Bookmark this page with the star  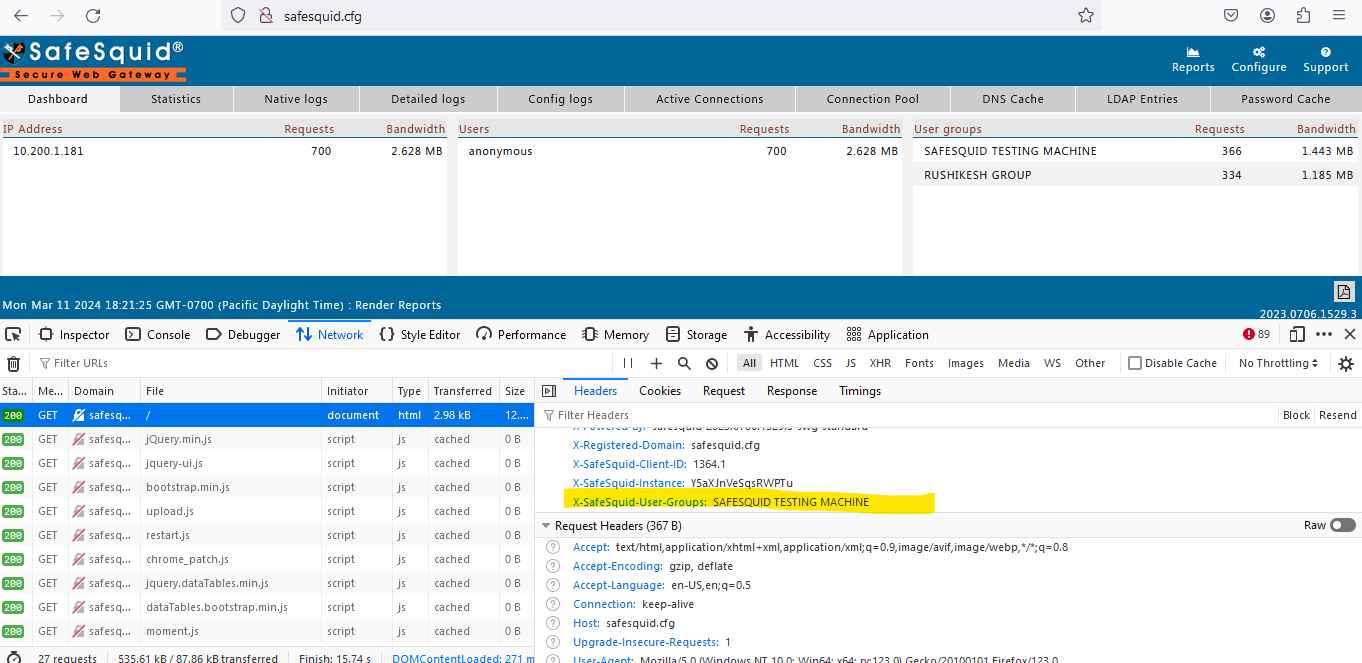[x=1086, y=16]
